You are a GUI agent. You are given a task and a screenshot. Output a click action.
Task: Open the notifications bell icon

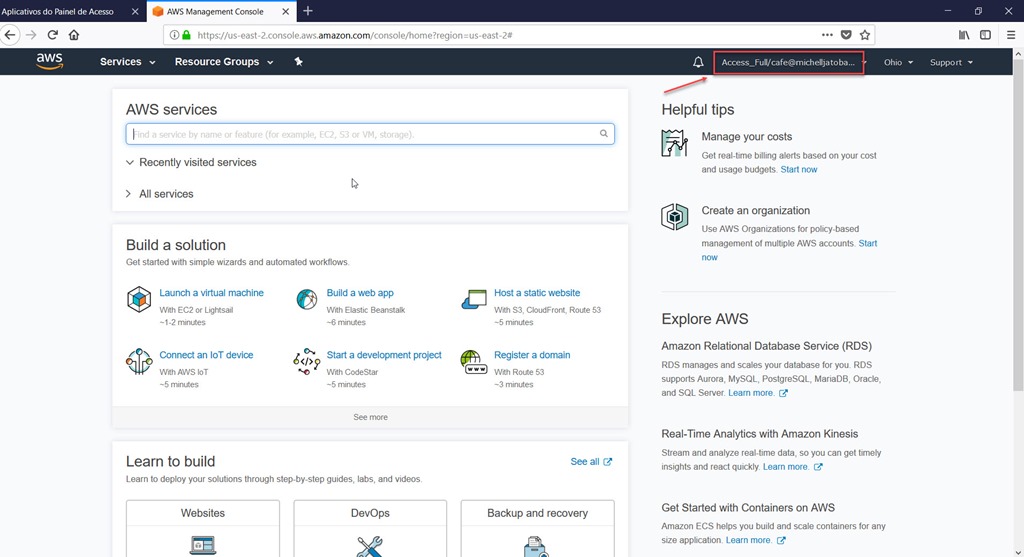coord(698,62)
